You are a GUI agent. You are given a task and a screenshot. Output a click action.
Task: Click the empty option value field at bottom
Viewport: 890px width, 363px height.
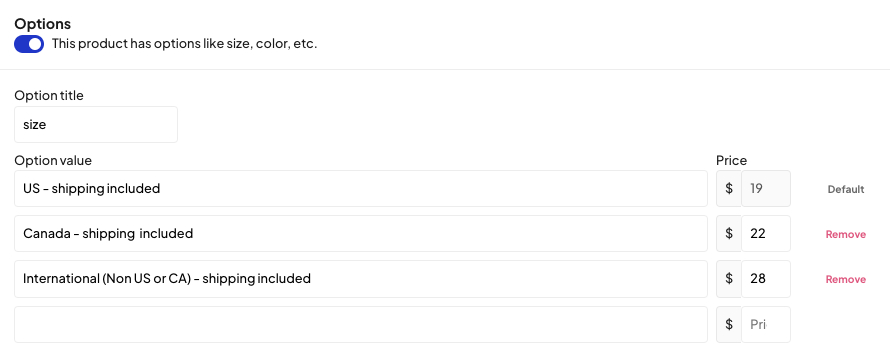pos(361,324)
